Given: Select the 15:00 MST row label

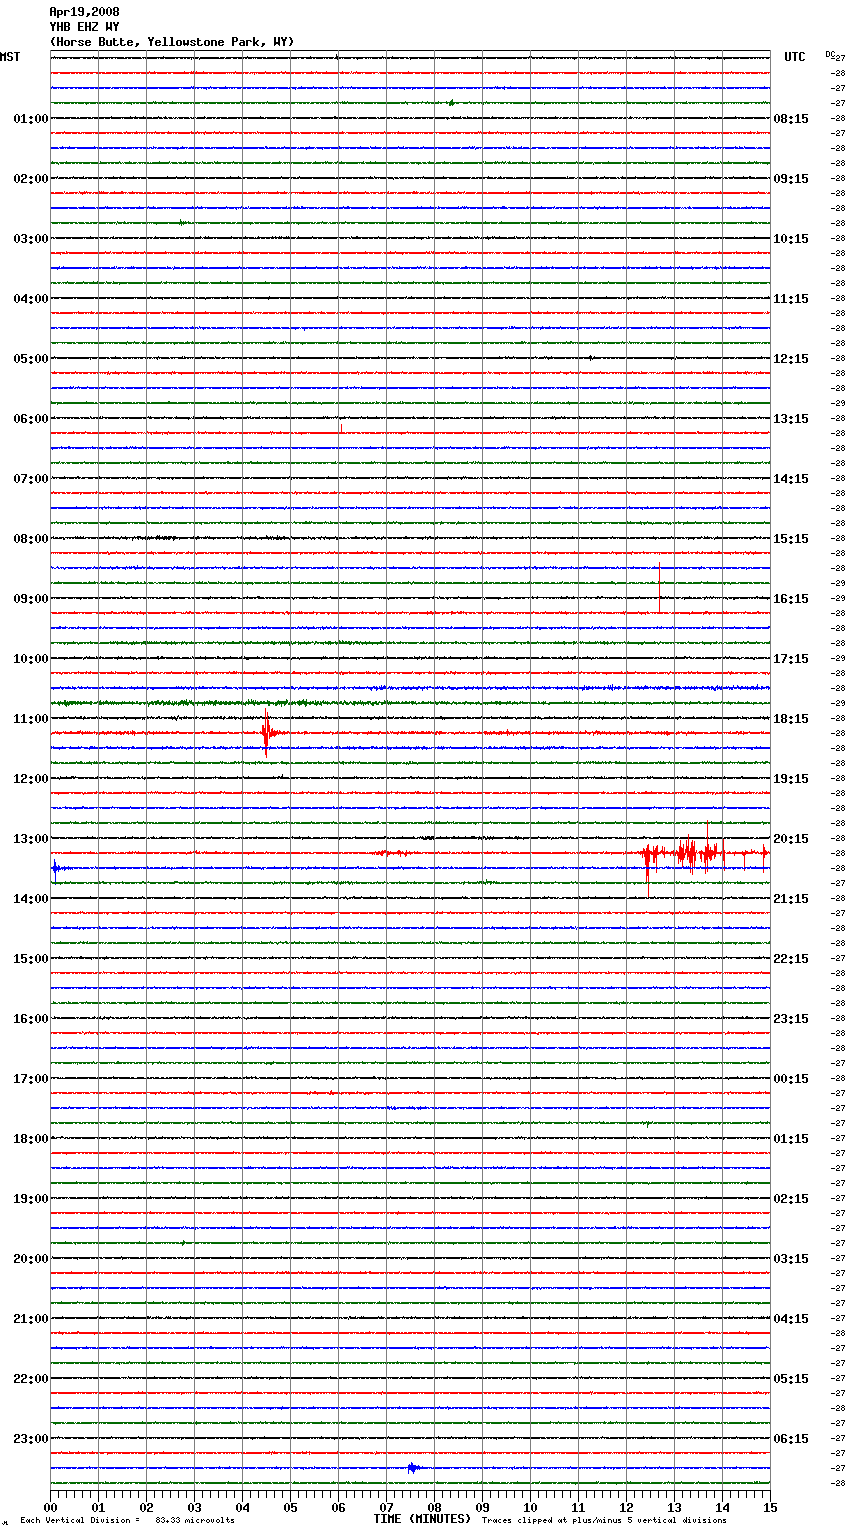Looking at the screenshot, I should coord(30,959).
